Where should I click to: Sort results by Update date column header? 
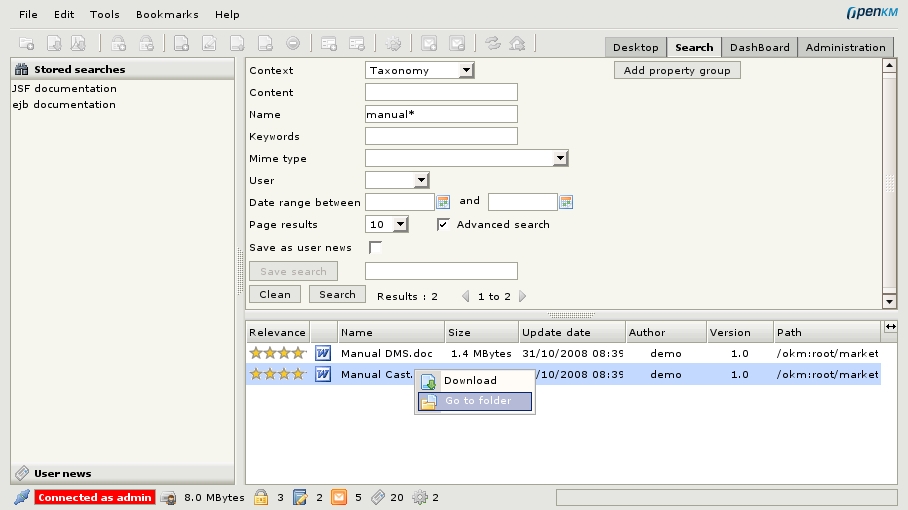pos(572,332)
